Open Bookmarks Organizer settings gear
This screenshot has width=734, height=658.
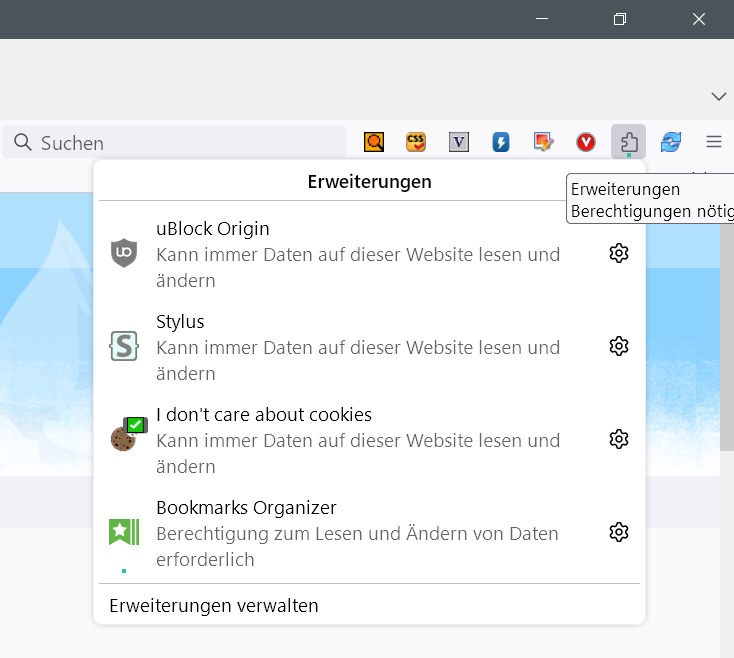619,532
